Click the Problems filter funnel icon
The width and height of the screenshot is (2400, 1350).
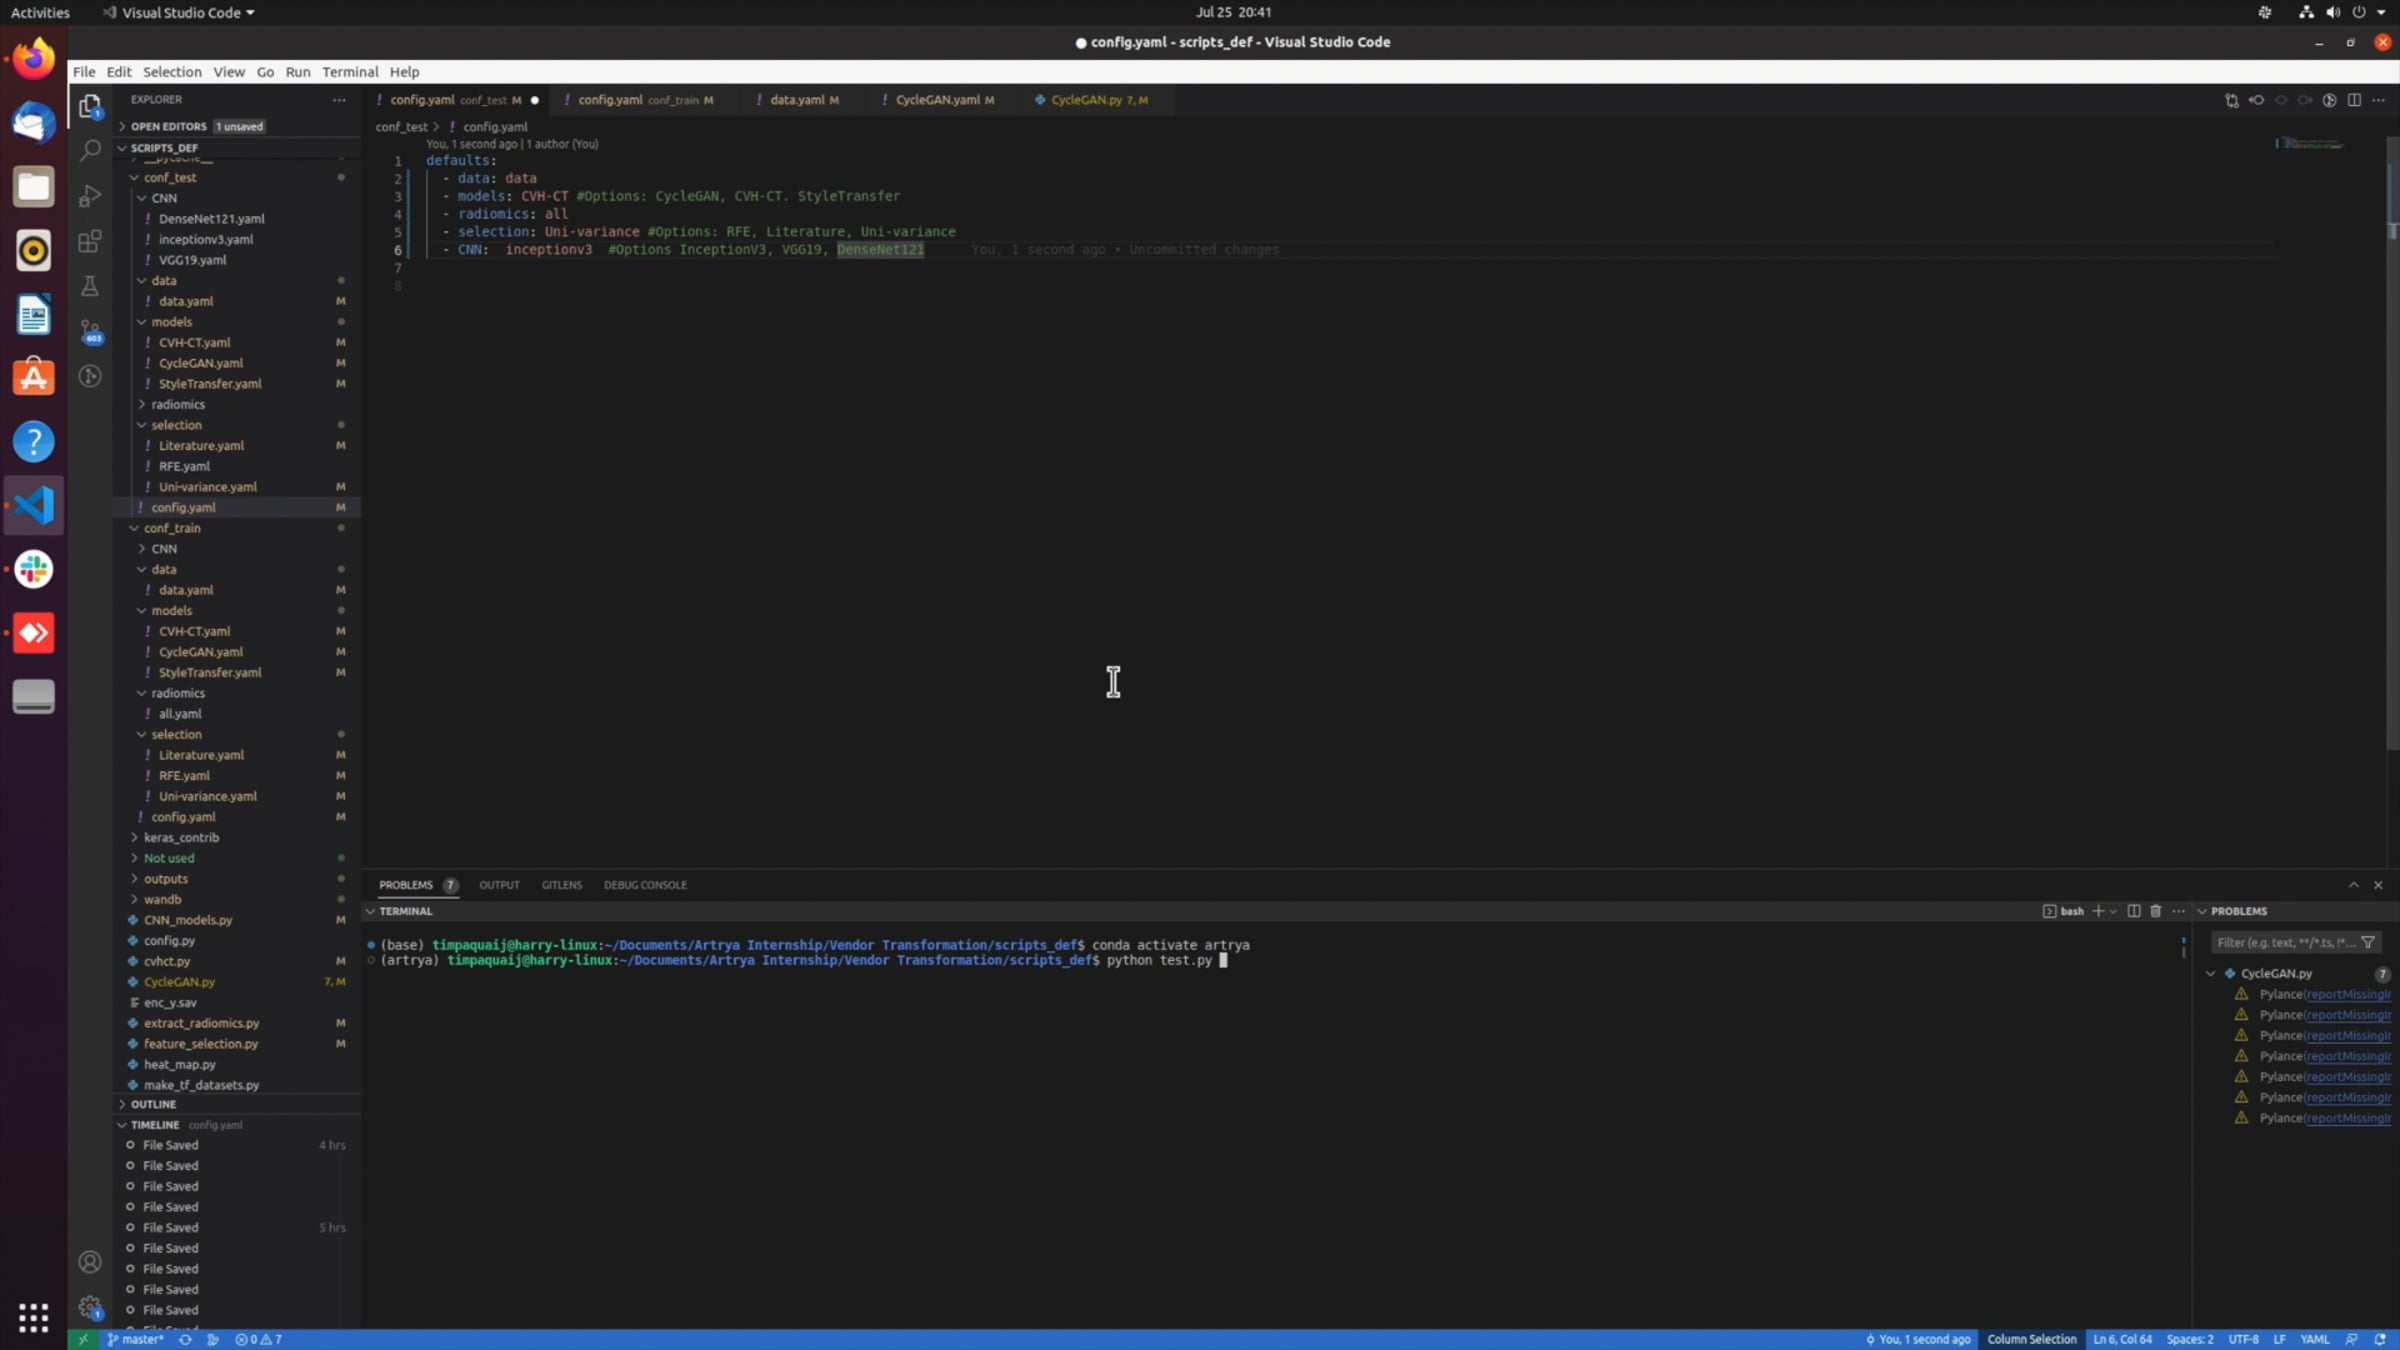tap(2368, 943)
